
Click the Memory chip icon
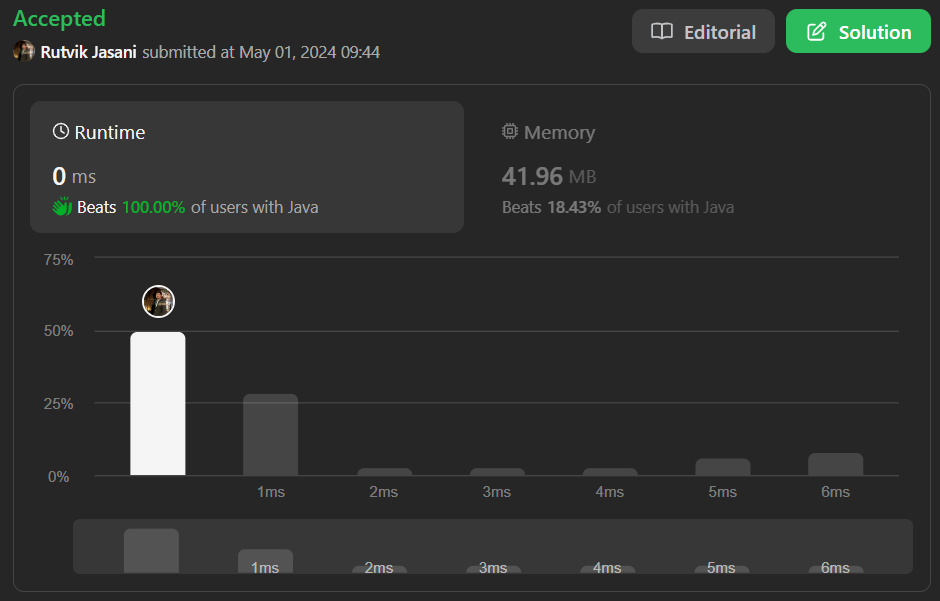click(510, 132)
